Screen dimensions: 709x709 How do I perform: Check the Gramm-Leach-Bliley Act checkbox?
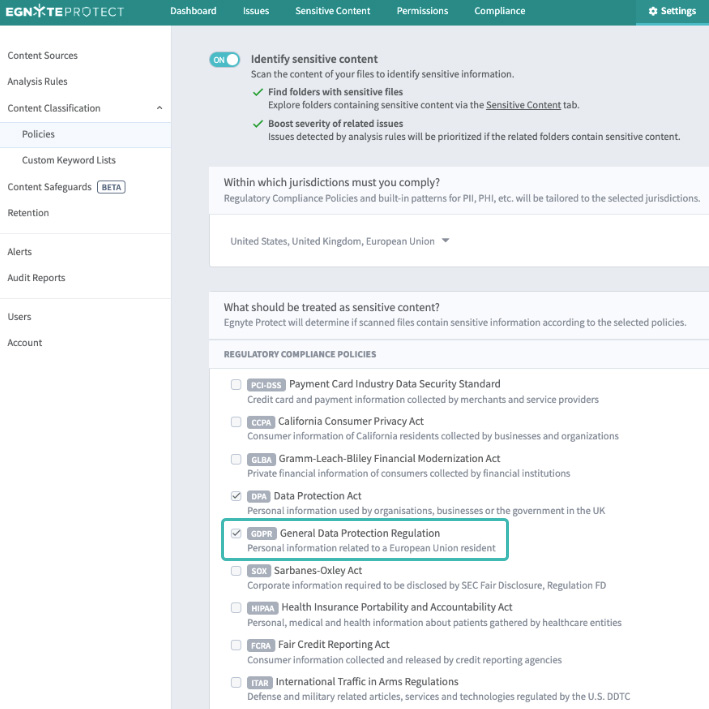pyautogui.click(x=236, y=459)
